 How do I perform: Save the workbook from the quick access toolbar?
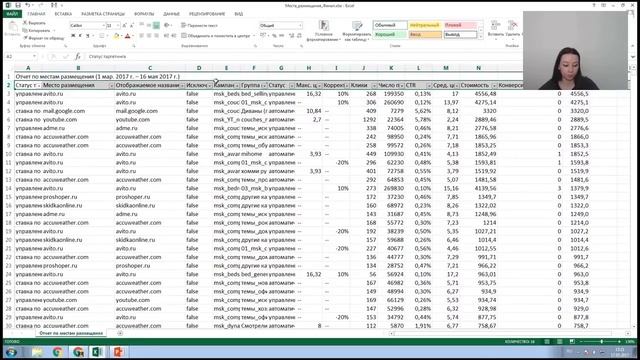coord(18,5)
